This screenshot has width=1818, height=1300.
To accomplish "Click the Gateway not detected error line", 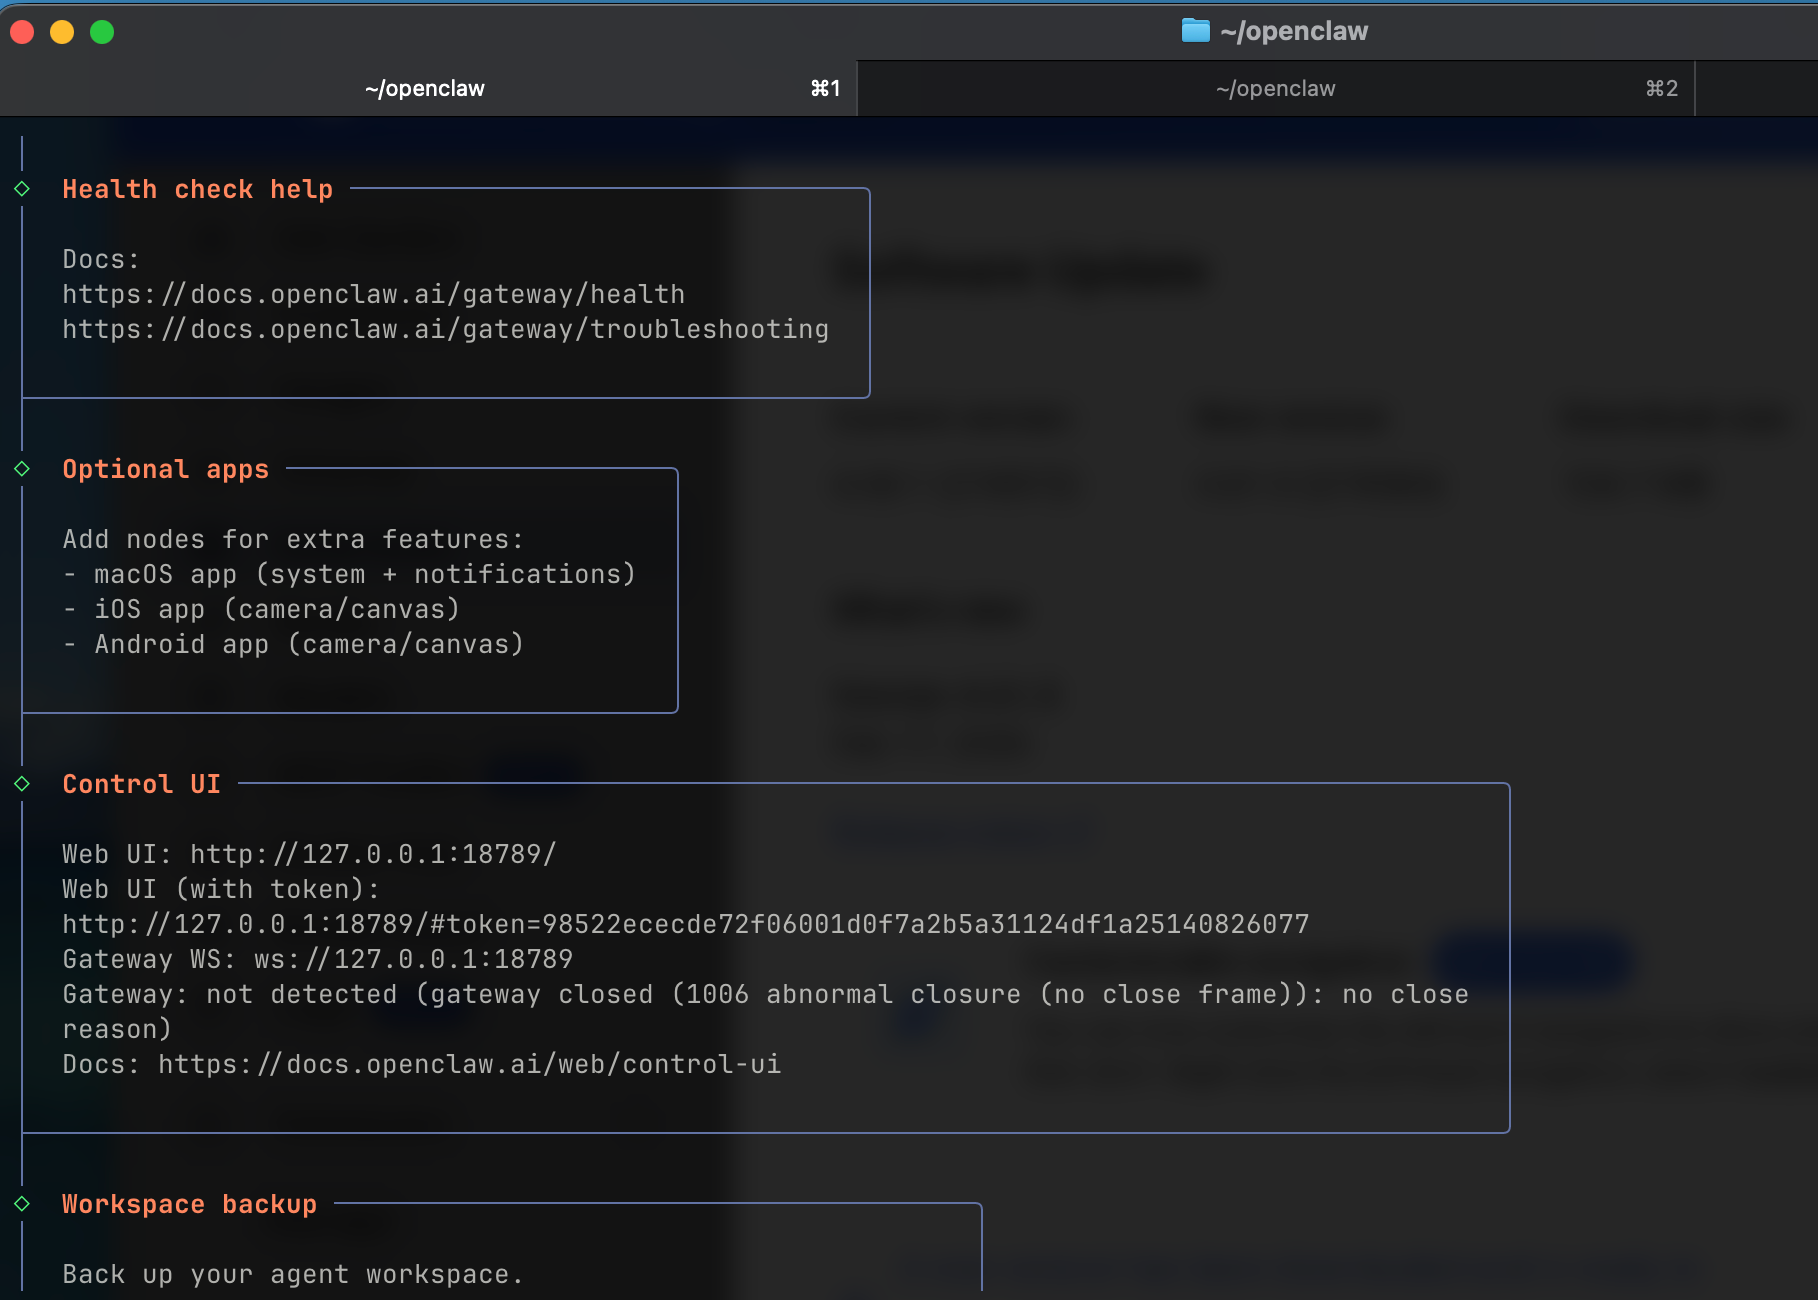I will (765, 995).
